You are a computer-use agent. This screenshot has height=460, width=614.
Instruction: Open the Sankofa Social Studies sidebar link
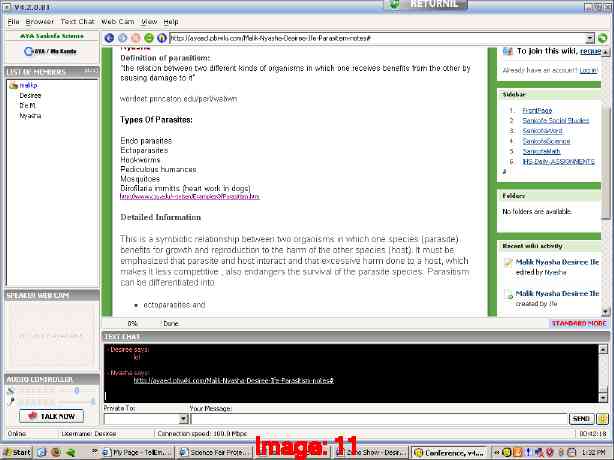click(556, 121)
